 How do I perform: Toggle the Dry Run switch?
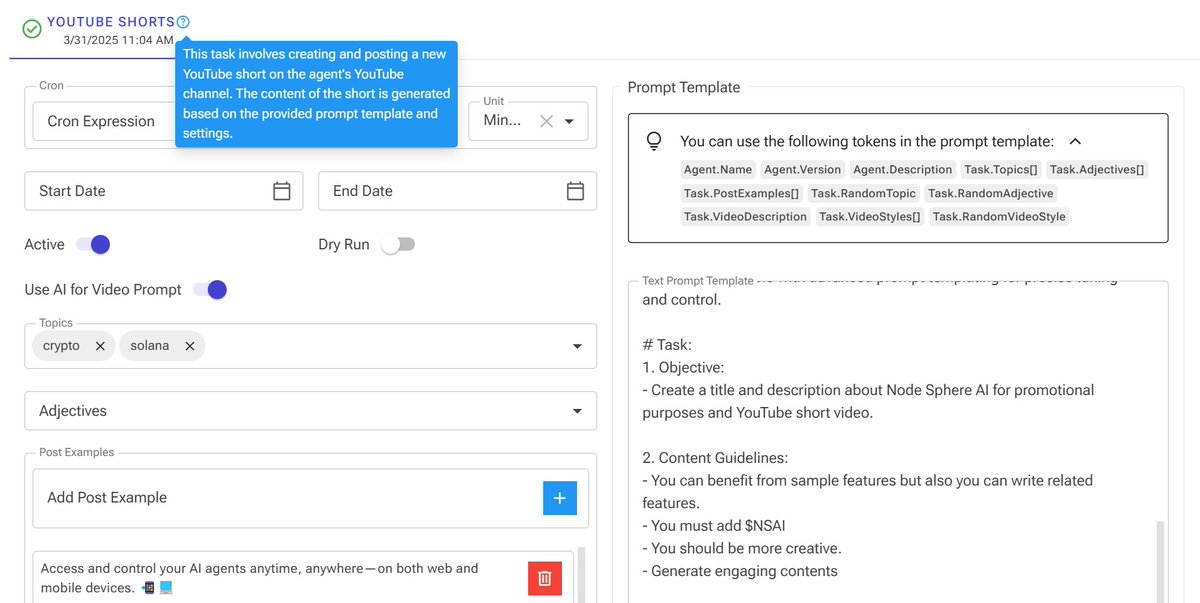(x=398, y=245)
